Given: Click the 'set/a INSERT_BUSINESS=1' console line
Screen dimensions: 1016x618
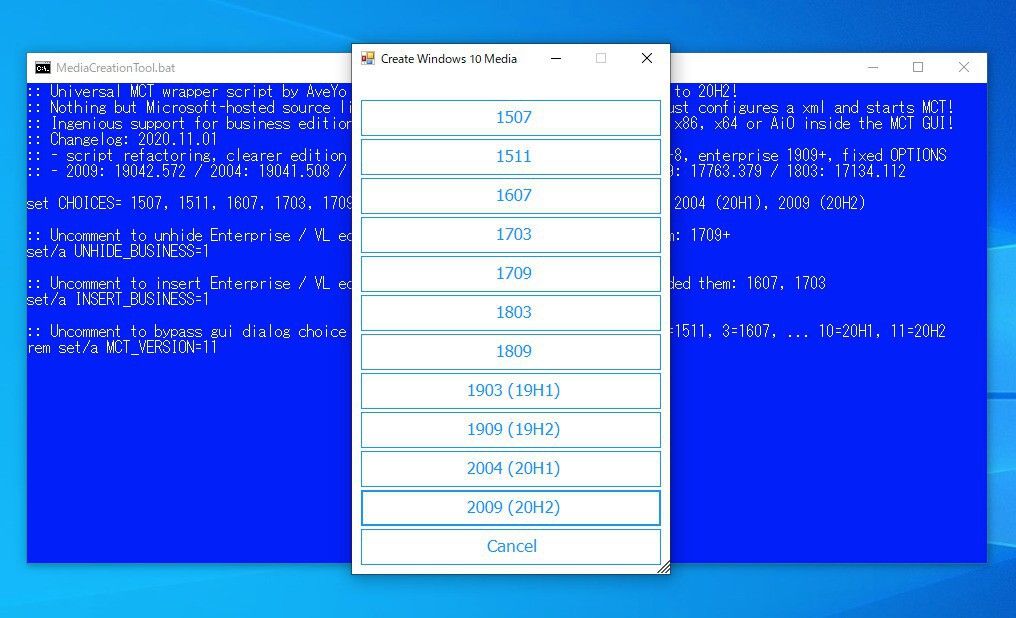Looking at the screenshot, I should [x=118, y=299].
